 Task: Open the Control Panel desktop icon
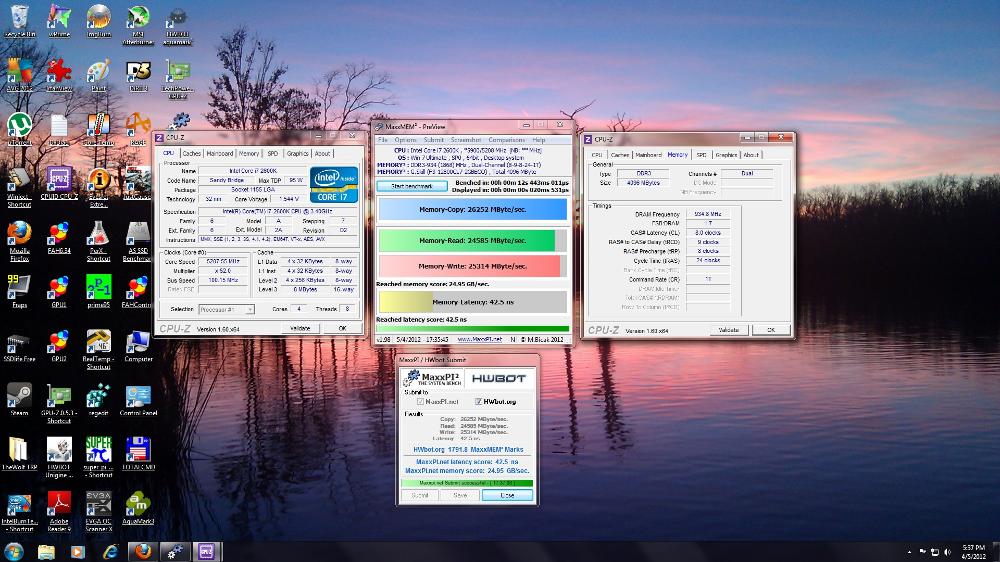point(138,399)
